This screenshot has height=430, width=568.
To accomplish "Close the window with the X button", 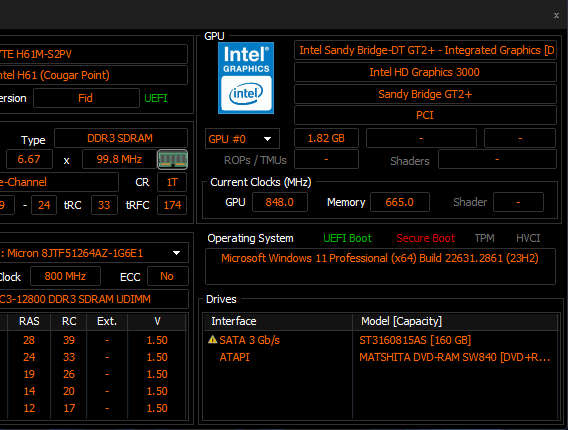I will click(556, 16).
